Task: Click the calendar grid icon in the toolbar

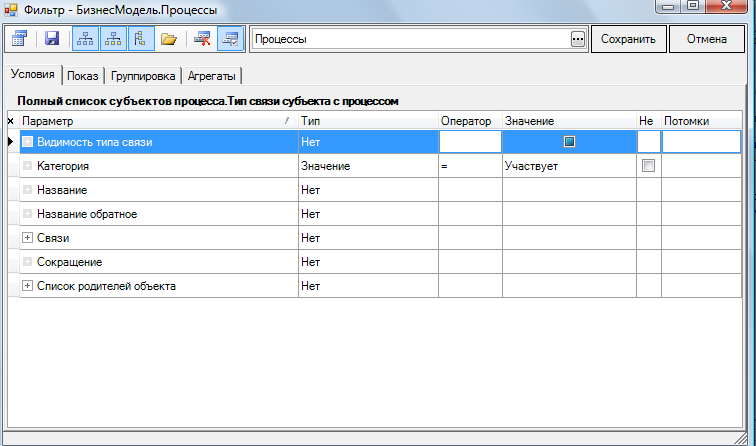Action: pos(19,39)
